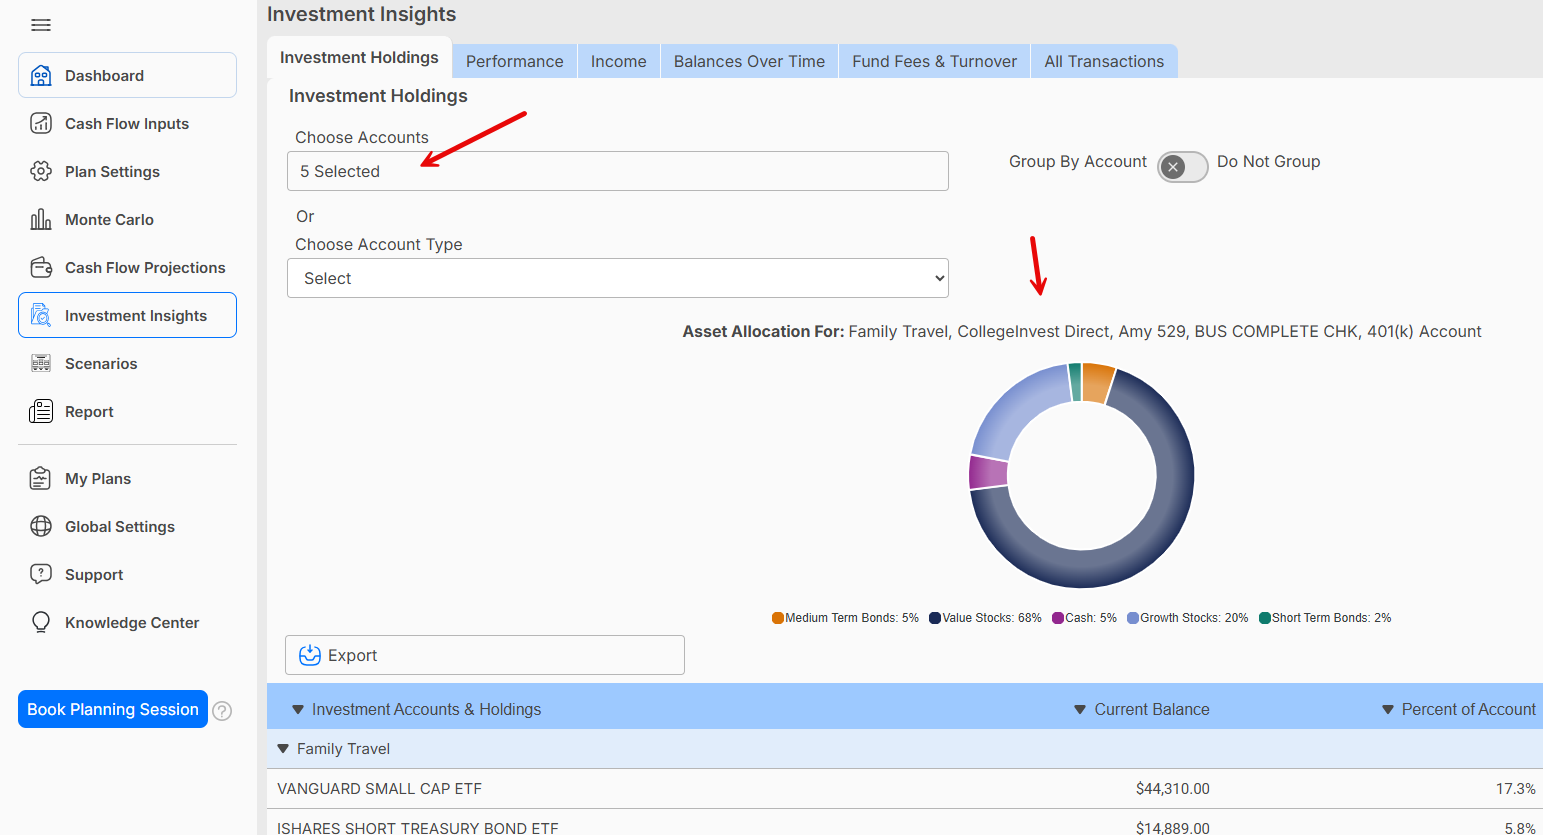Image resolution: width=1543 pixels, height=835 pixels.
Task: Click the orange Medium Term Bonds donut segment
Action: 1098,384
